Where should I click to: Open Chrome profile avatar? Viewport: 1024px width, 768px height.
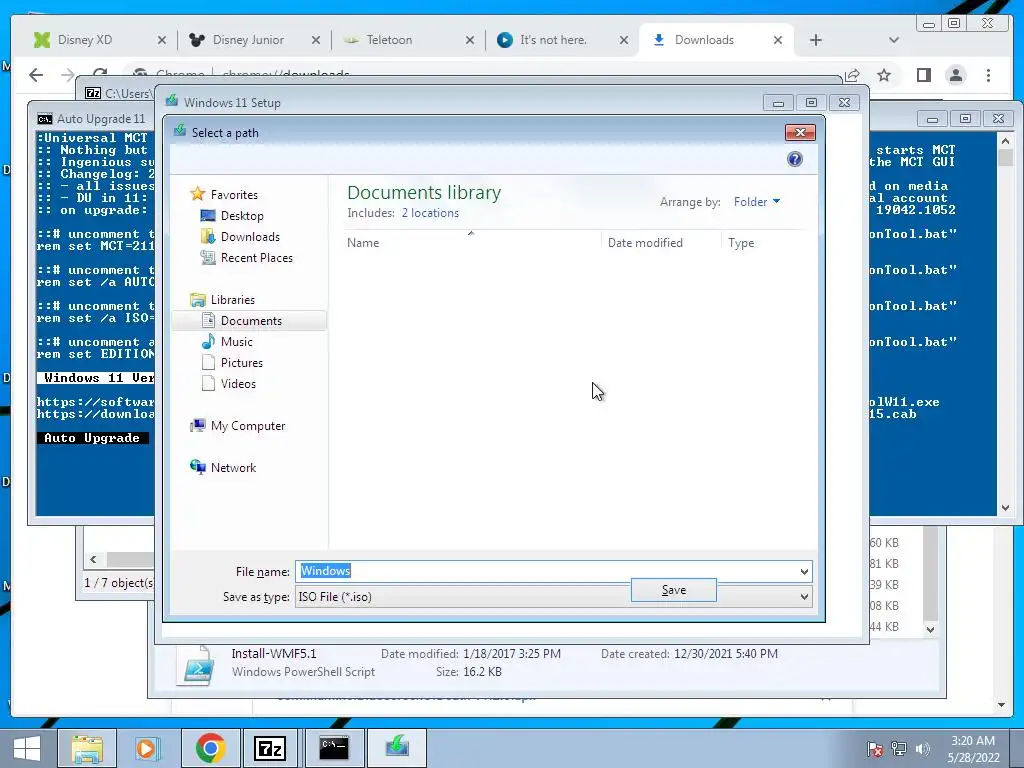[955, 75]
